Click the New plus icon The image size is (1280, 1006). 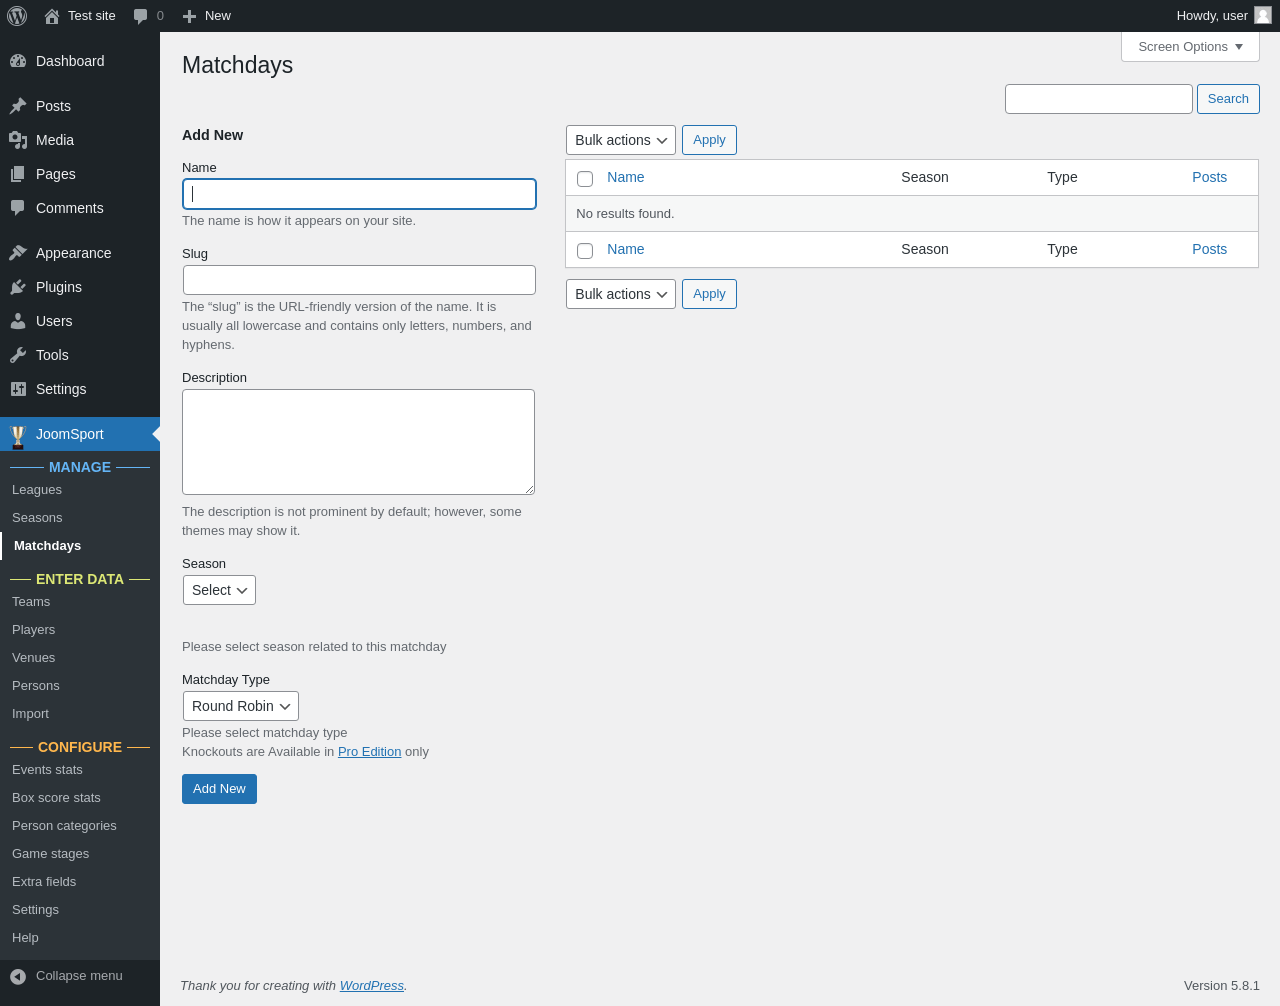pyautogui.click(x=189, y=16)
